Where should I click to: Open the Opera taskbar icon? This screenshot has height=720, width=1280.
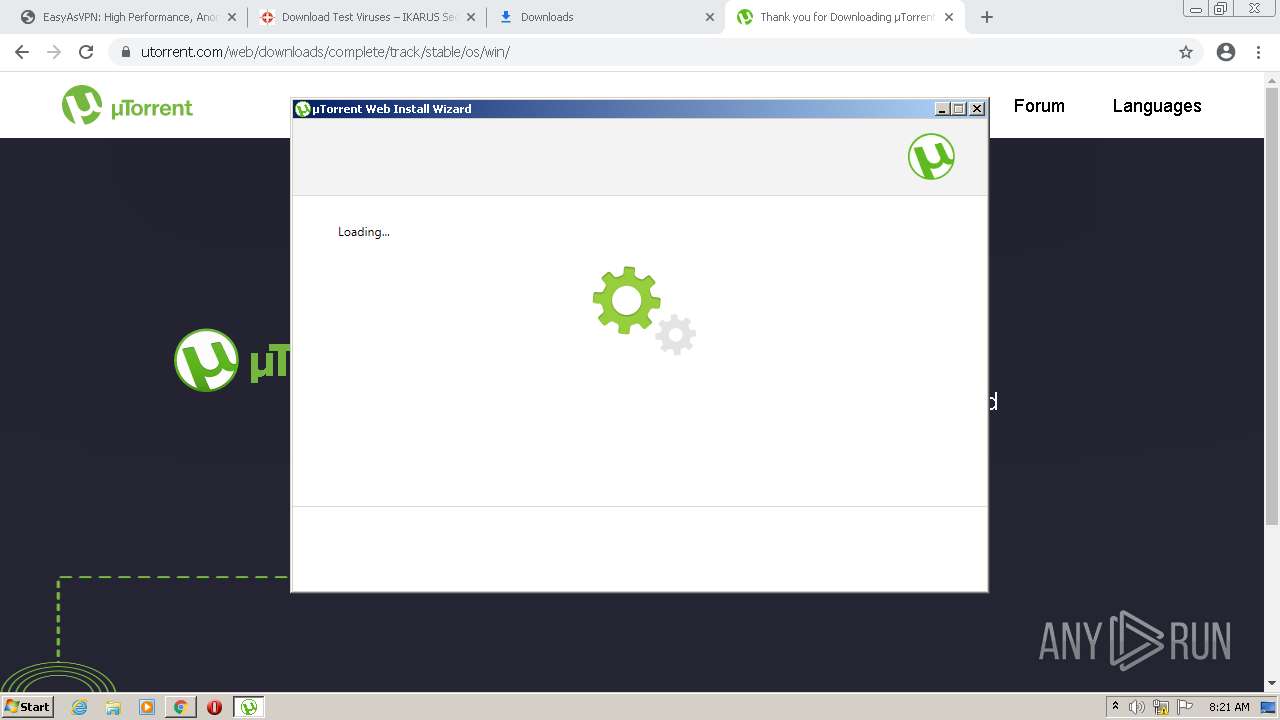[x=214, y=707]
